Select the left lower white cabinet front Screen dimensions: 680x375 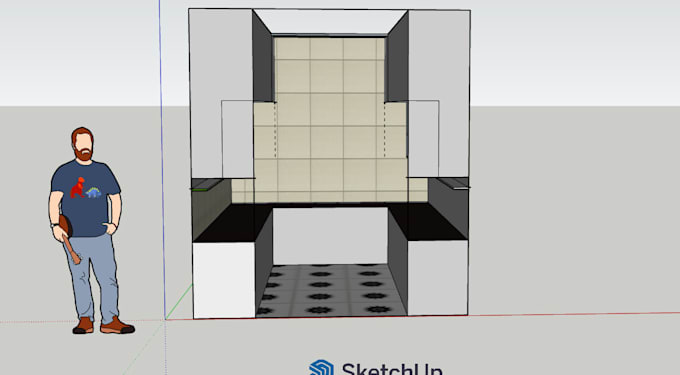click(x=224, y=280)
